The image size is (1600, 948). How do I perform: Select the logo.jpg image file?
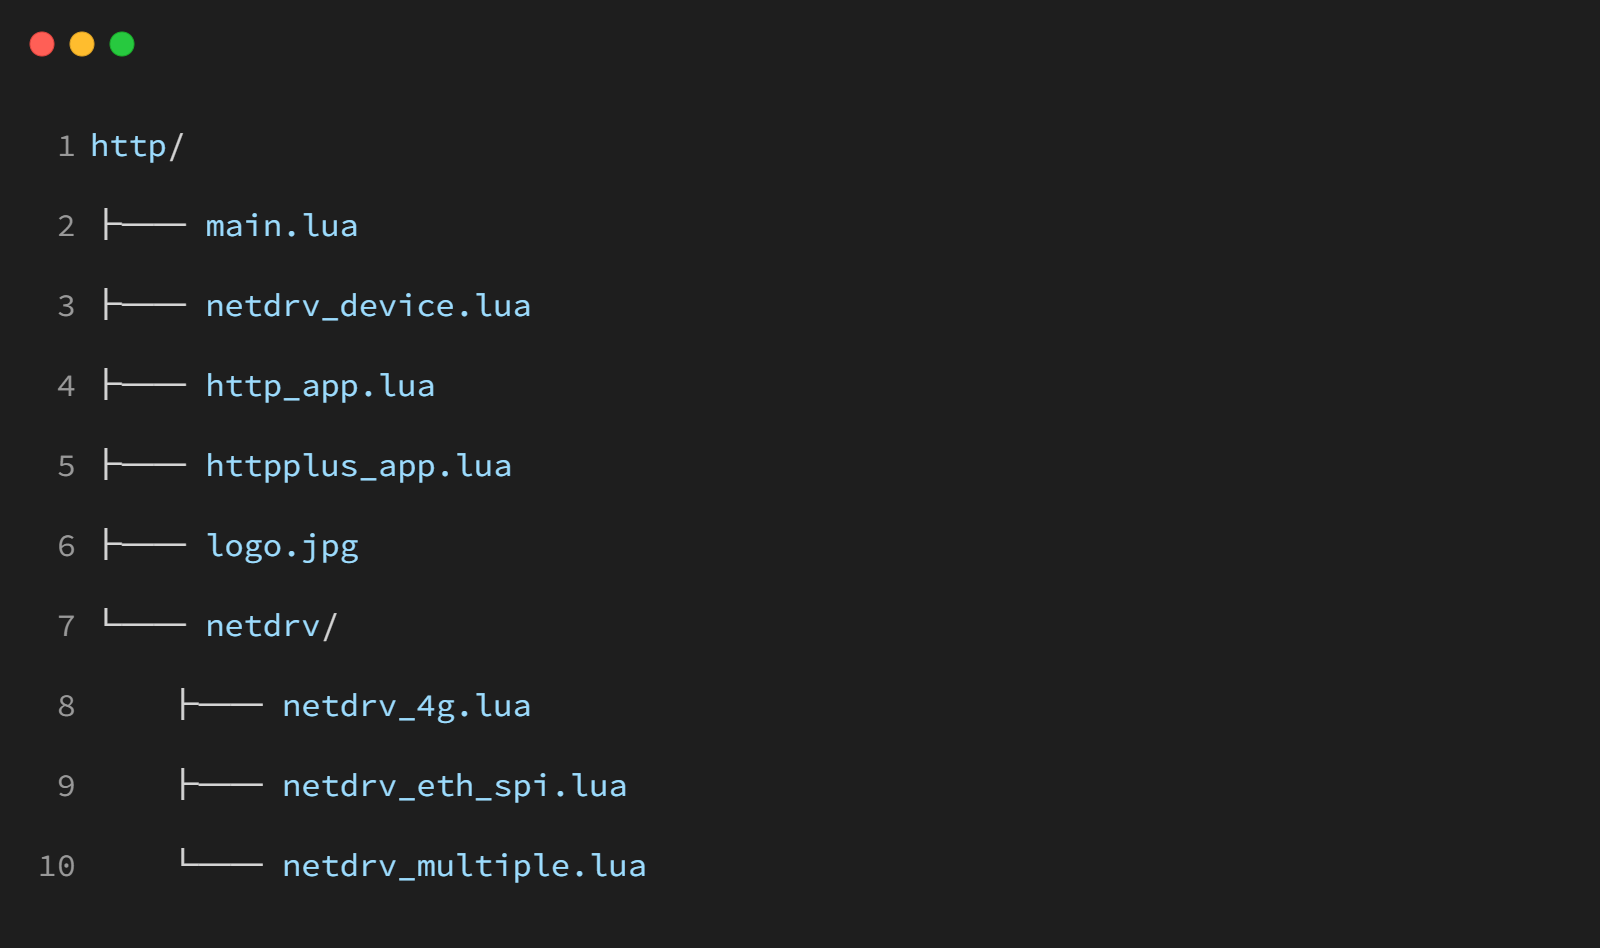282,546
